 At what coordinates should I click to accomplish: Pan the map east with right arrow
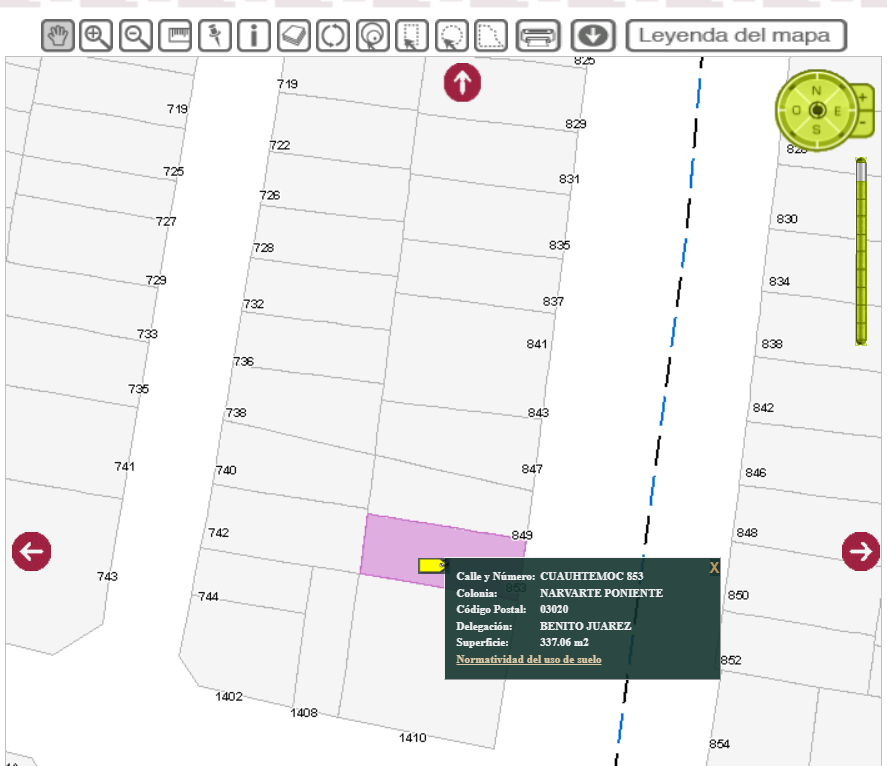pos(860,551)
